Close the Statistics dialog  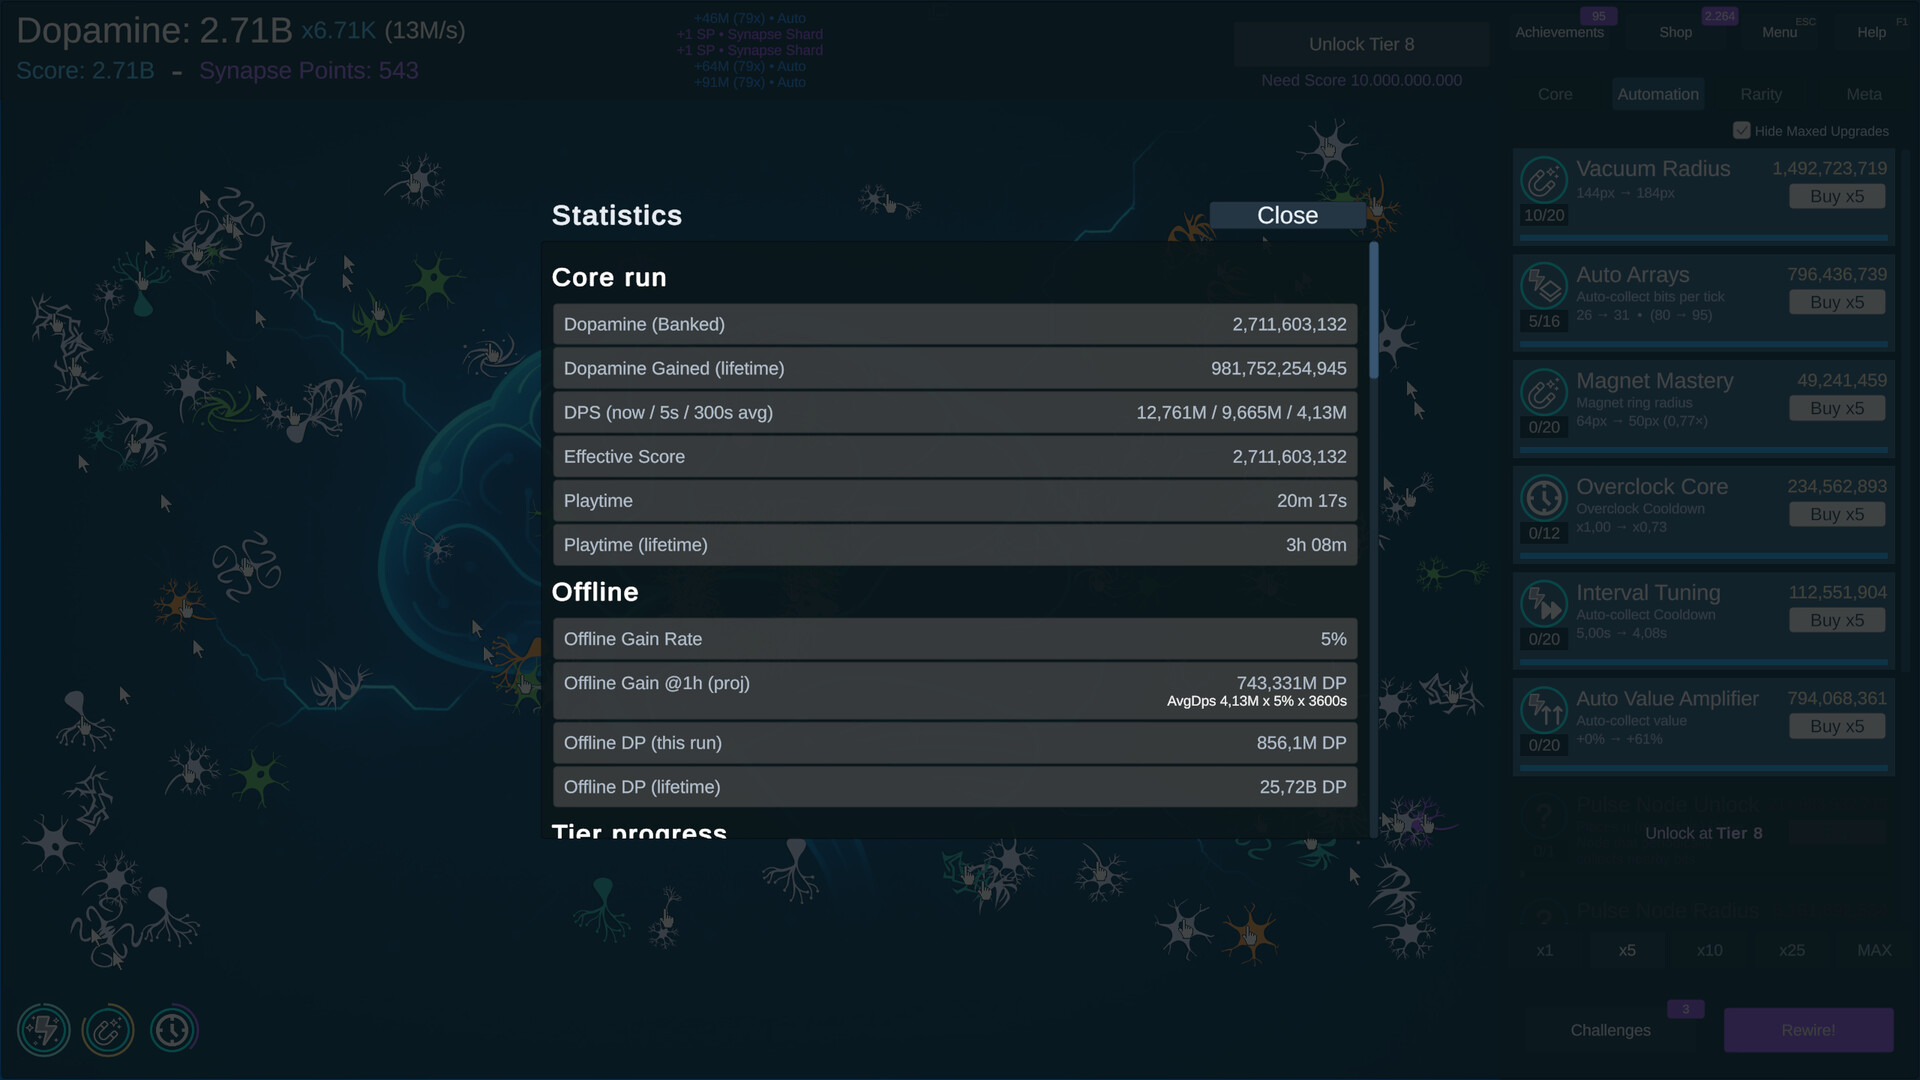tap(1287, 214)
